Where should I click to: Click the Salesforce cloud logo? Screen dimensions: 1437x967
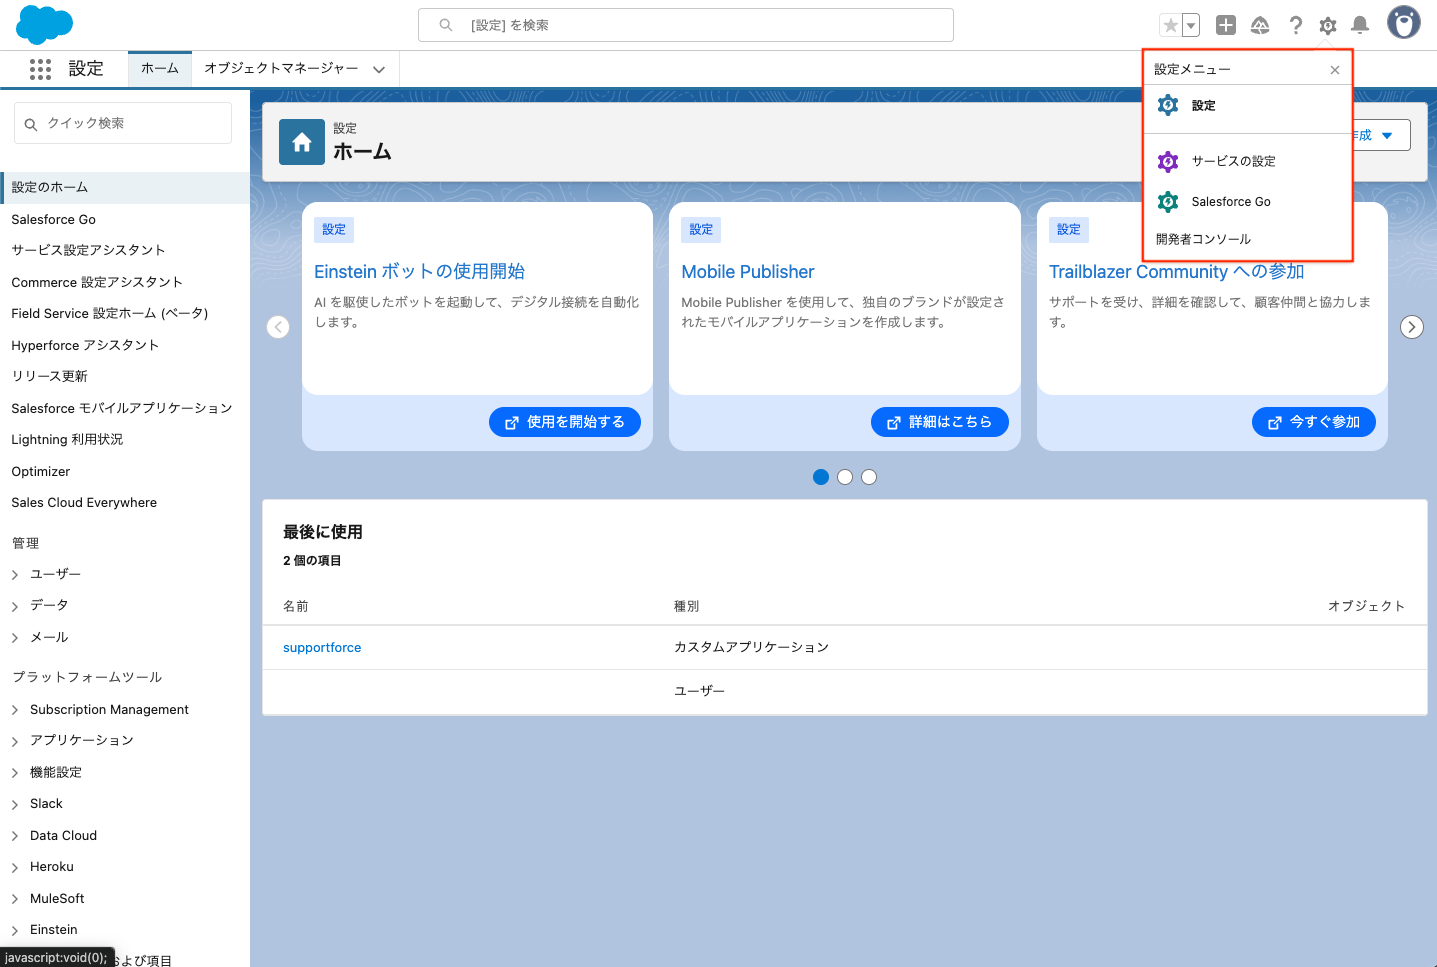44,24
